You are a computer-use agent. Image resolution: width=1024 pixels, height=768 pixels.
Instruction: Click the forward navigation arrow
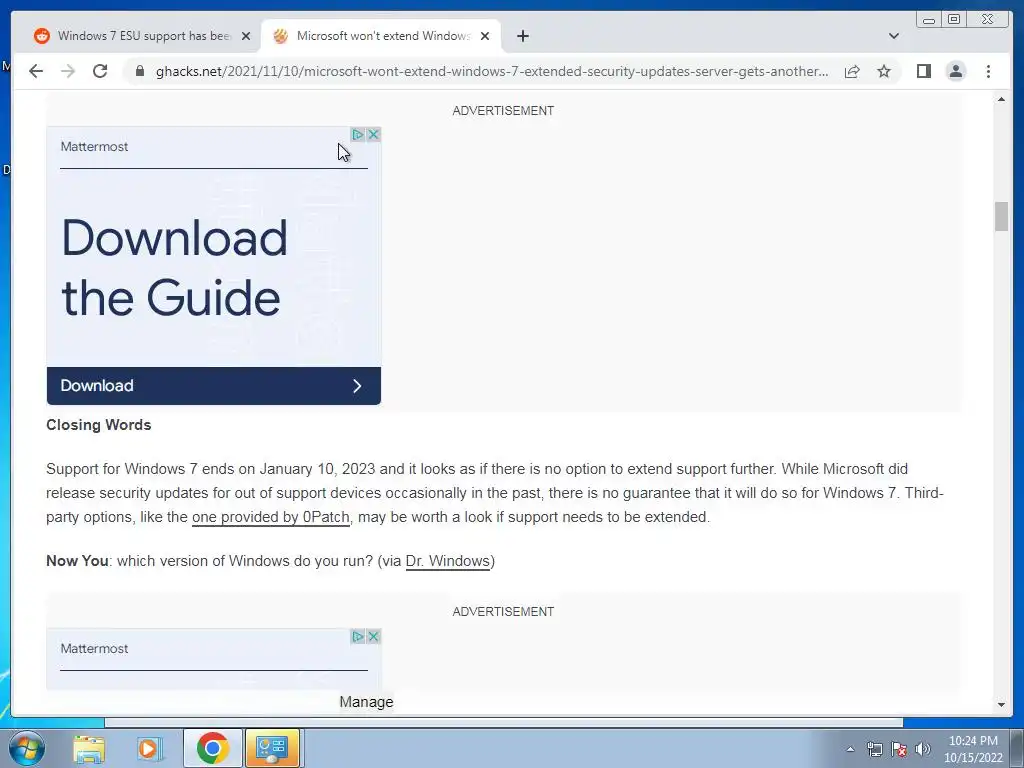(68, 71)
